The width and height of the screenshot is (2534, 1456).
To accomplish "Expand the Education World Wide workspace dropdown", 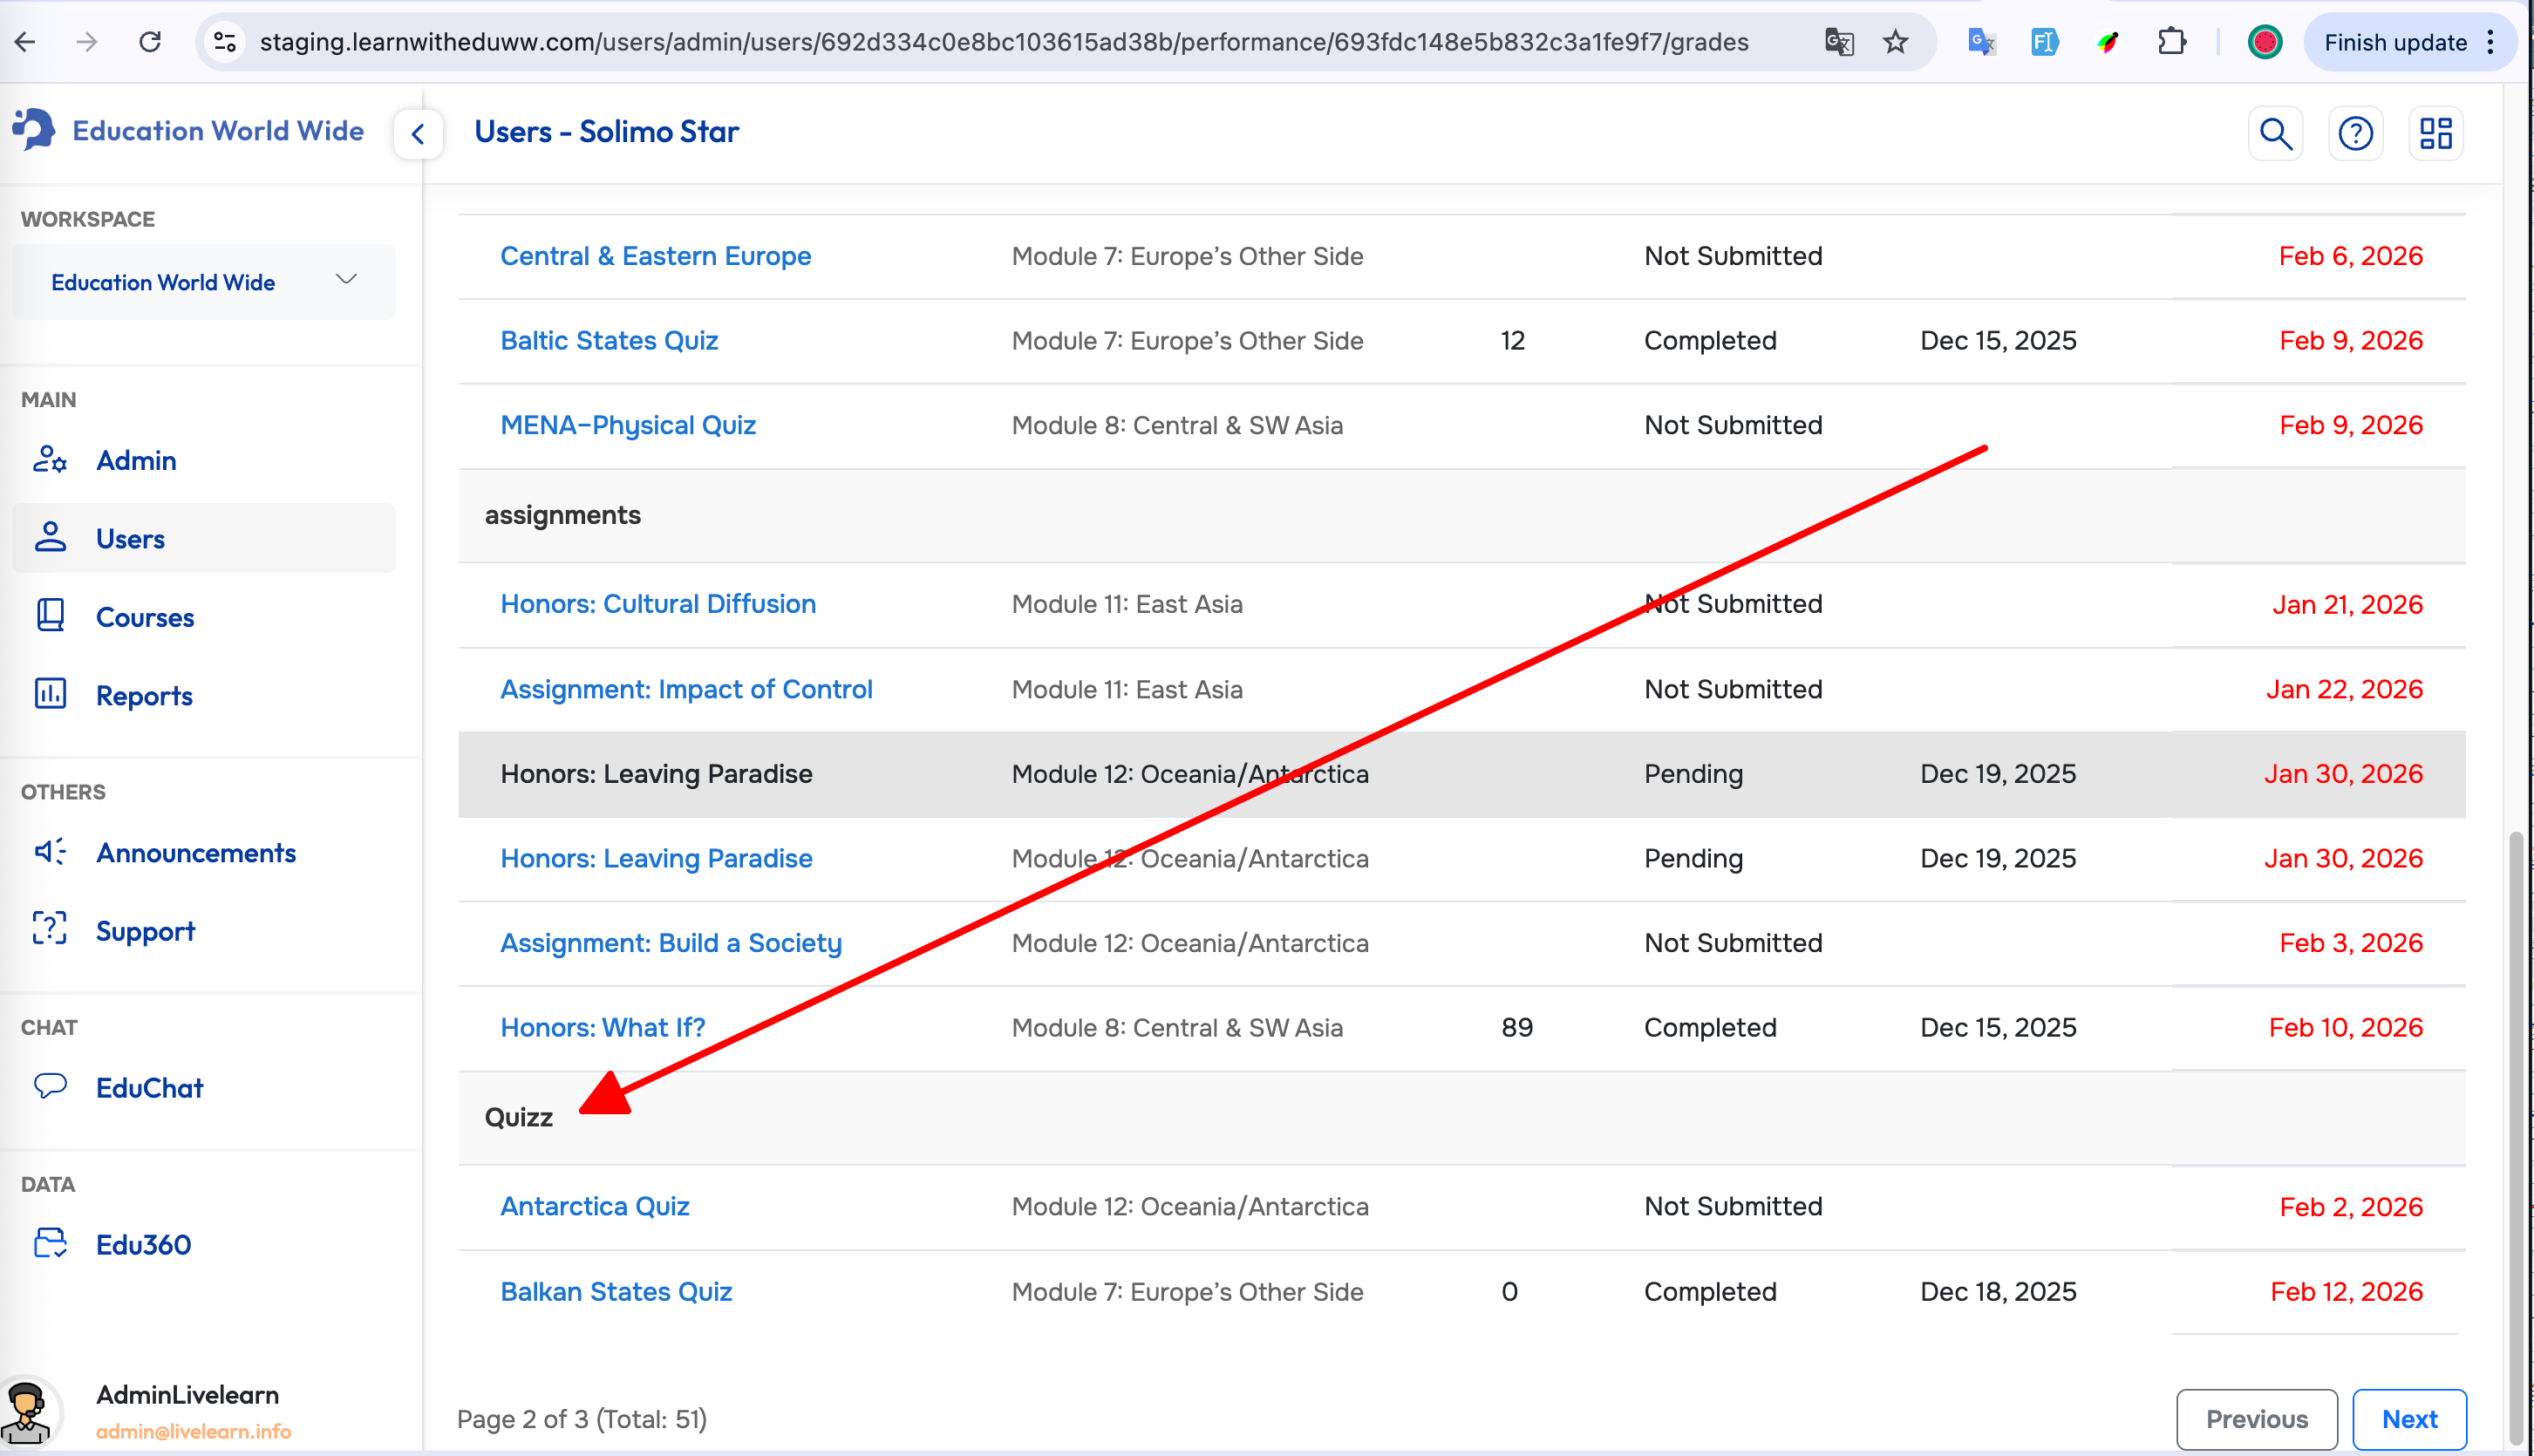I will (203, 282).
